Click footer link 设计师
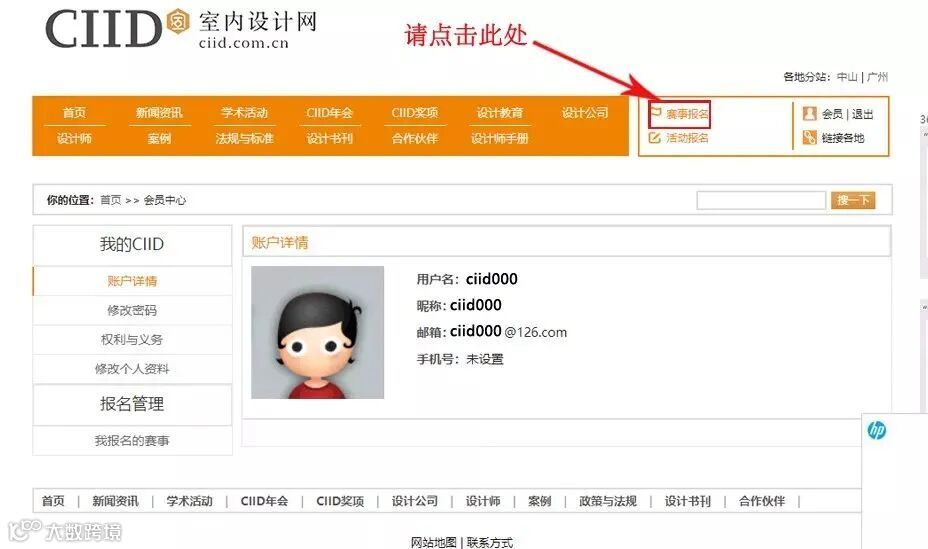 [x=483, y=501]
